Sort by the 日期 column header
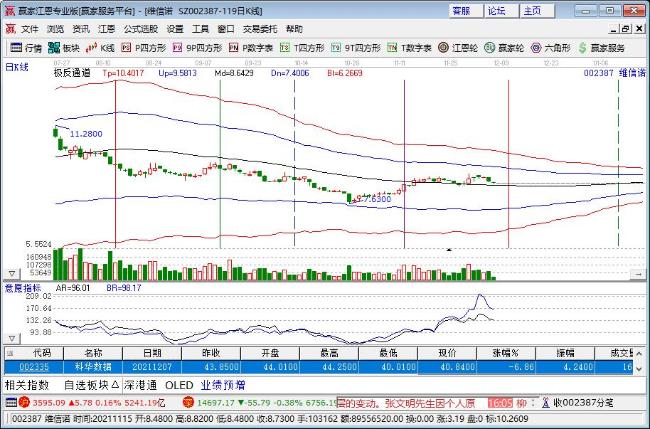The image size is (650, 429). coord(152,353)
